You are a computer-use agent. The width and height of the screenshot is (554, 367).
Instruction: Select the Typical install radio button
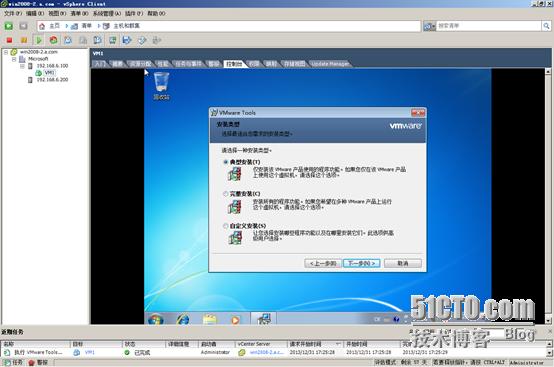225,162
